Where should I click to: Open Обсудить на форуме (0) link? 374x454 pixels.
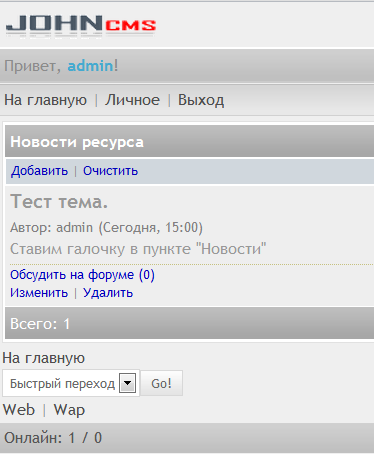[82, 275]
